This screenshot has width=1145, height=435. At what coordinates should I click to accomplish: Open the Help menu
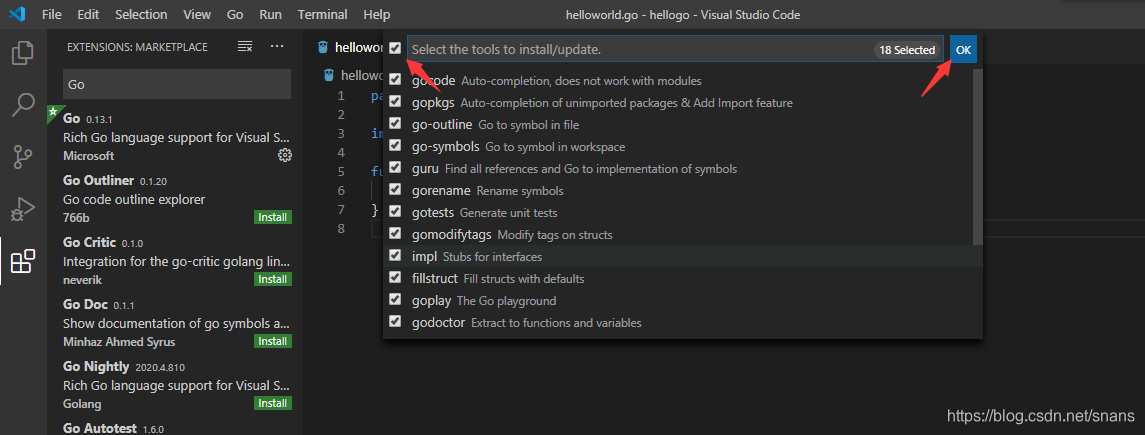point(377,14)
